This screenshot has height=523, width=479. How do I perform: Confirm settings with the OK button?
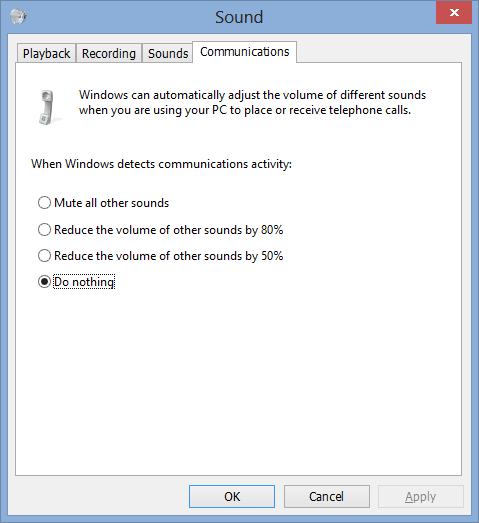[x=232, y=496]
